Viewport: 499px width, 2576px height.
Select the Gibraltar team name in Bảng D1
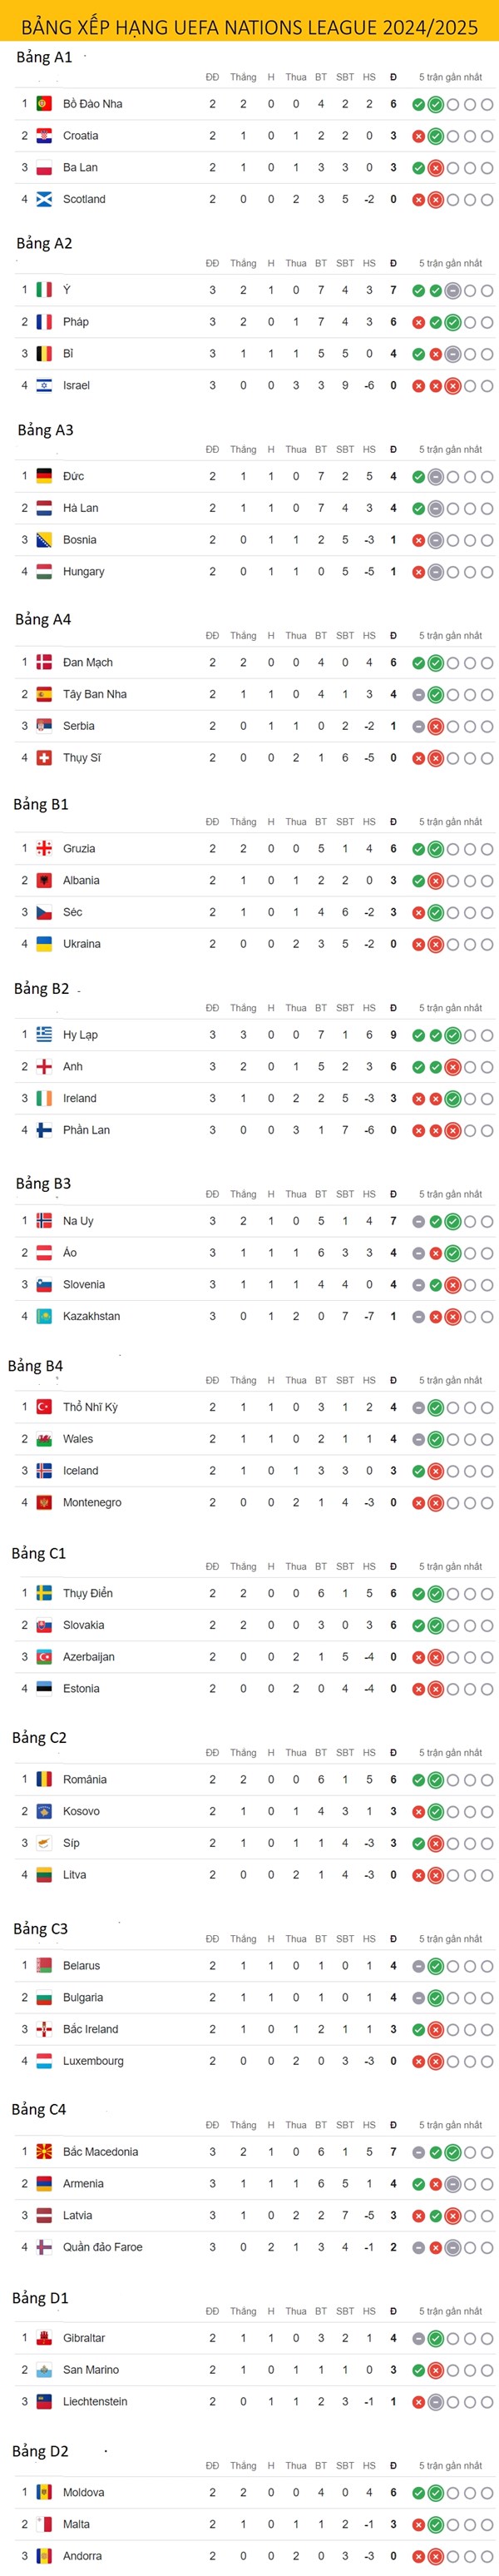84,2338
